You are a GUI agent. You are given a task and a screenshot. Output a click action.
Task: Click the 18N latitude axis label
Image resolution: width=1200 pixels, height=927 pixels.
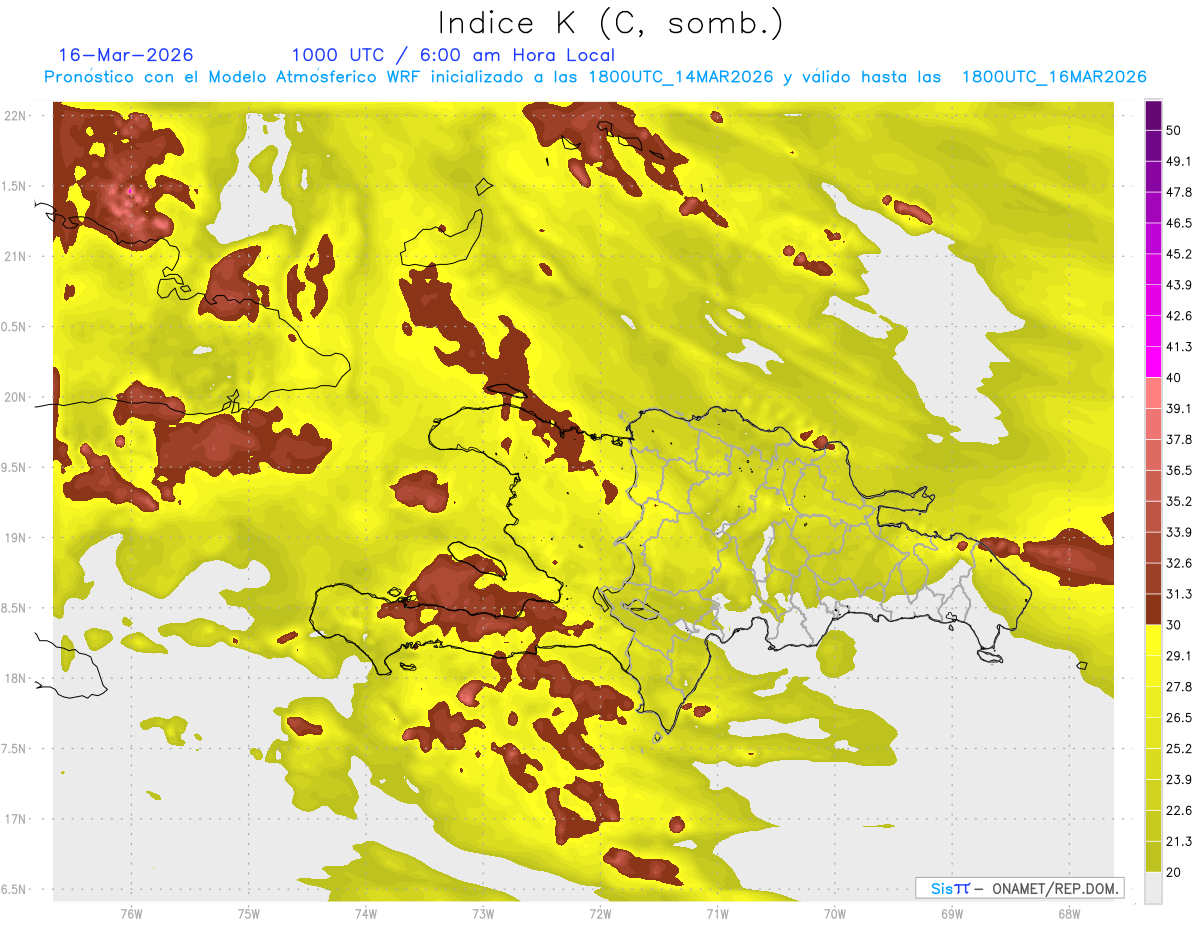[17, 678]
